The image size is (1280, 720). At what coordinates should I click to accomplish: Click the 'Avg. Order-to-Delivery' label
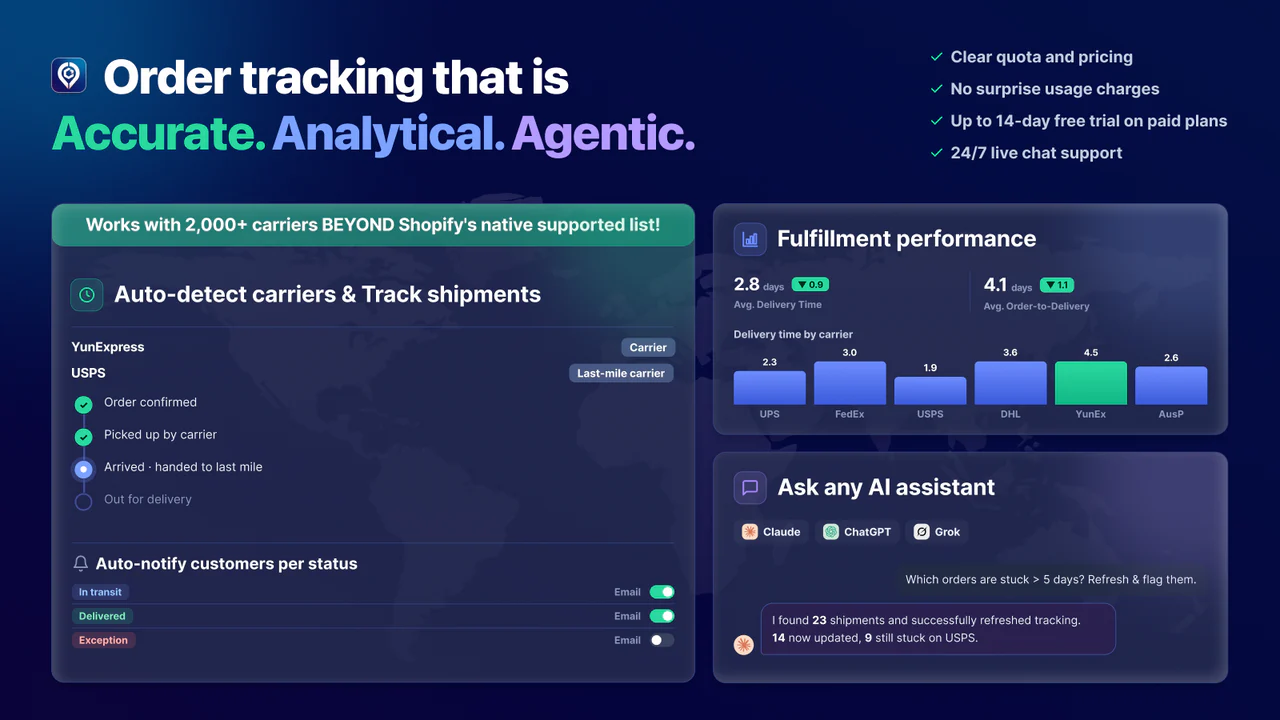pos(1036,306)
